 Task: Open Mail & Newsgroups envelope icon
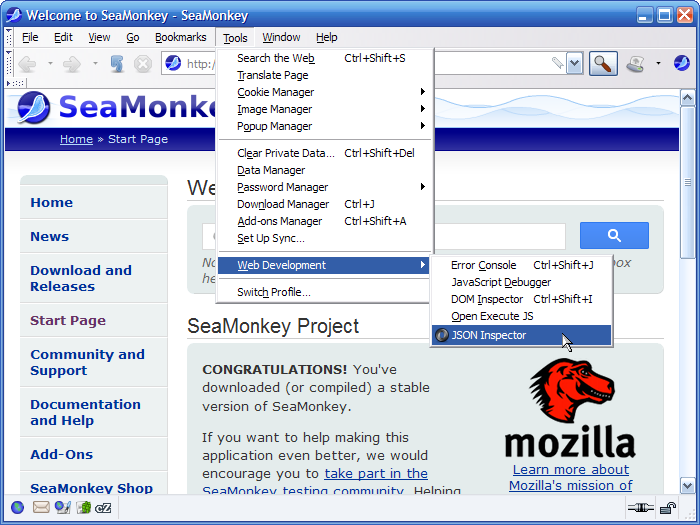tap(41, 507)
